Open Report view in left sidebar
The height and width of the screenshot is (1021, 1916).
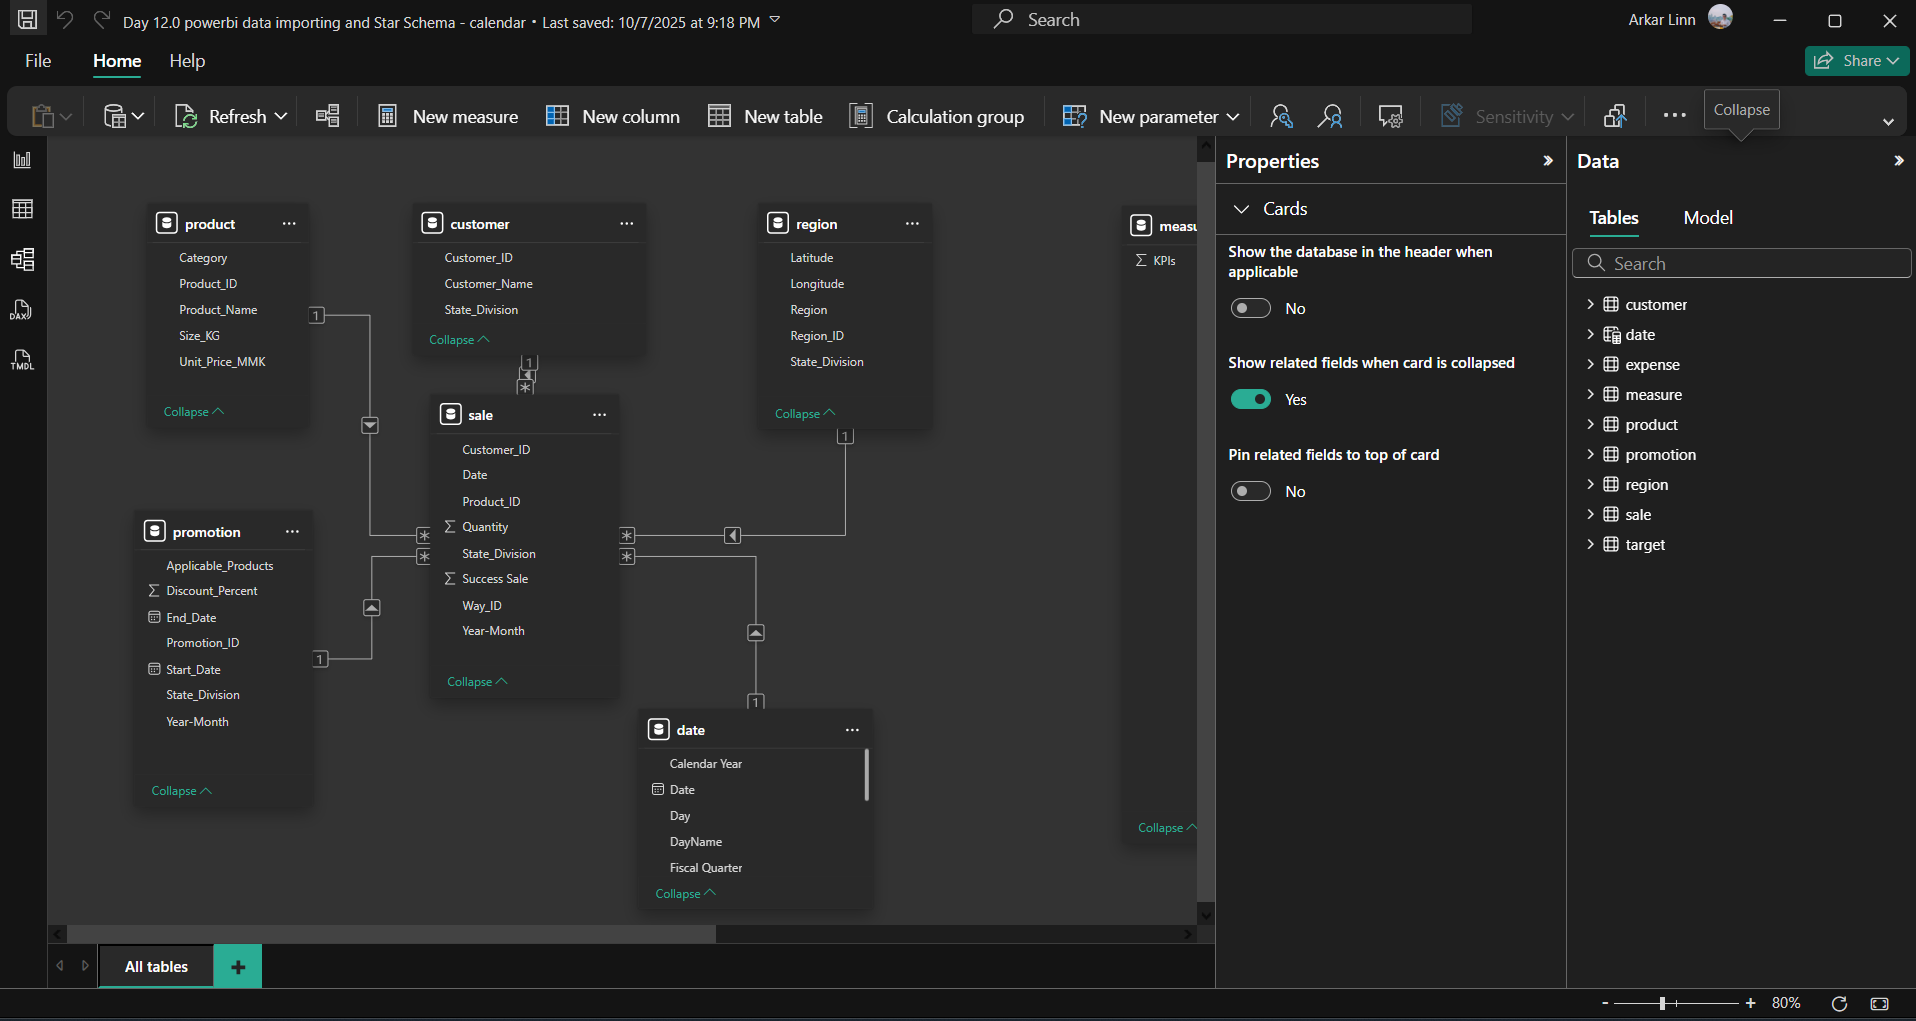click(22, 160)
